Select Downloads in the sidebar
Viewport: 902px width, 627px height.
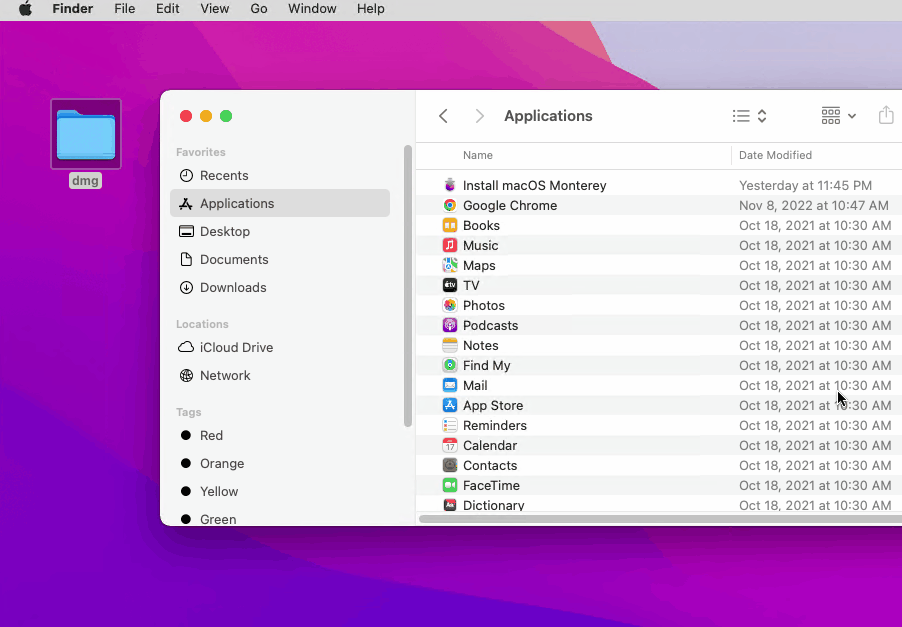pos(280,288)
